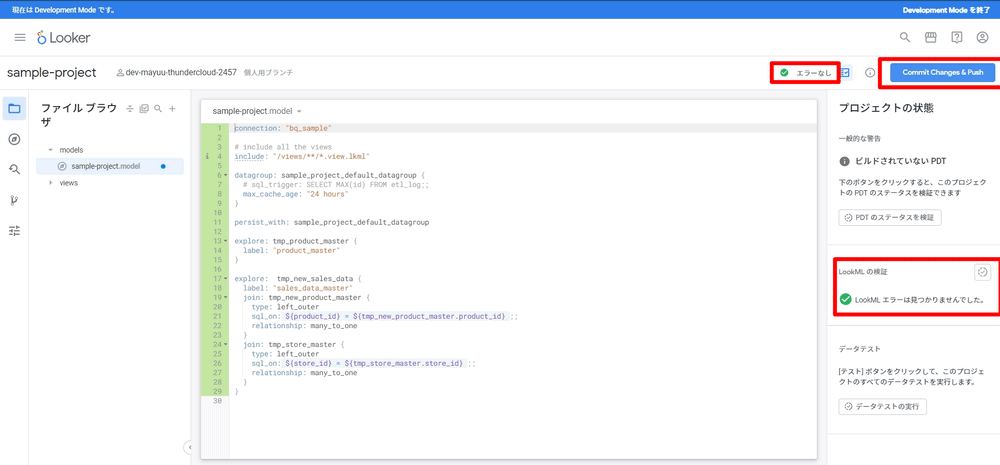This screenshot has height=465, width=1000.
Task: Click the 個人用ブランチ label
Action: (268, 73)
